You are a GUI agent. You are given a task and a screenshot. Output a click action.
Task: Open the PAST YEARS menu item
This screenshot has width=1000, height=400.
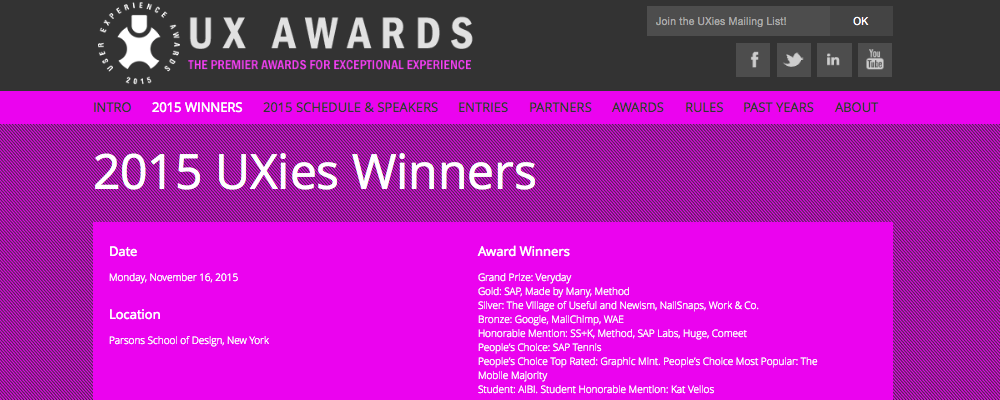(778, 107)
